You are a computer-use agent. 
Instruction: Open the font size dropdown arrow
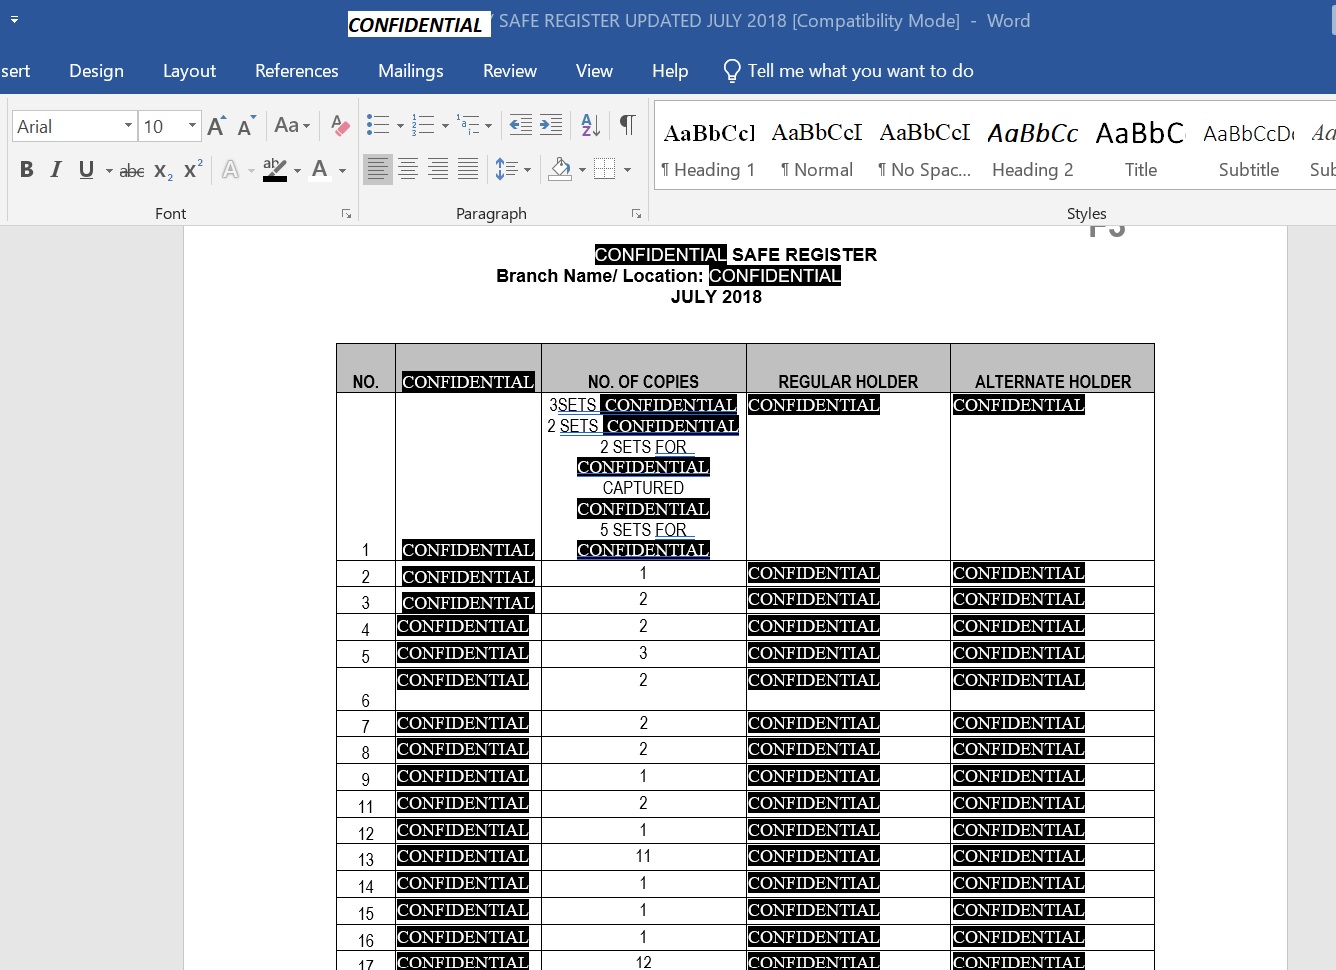point(193,126)
